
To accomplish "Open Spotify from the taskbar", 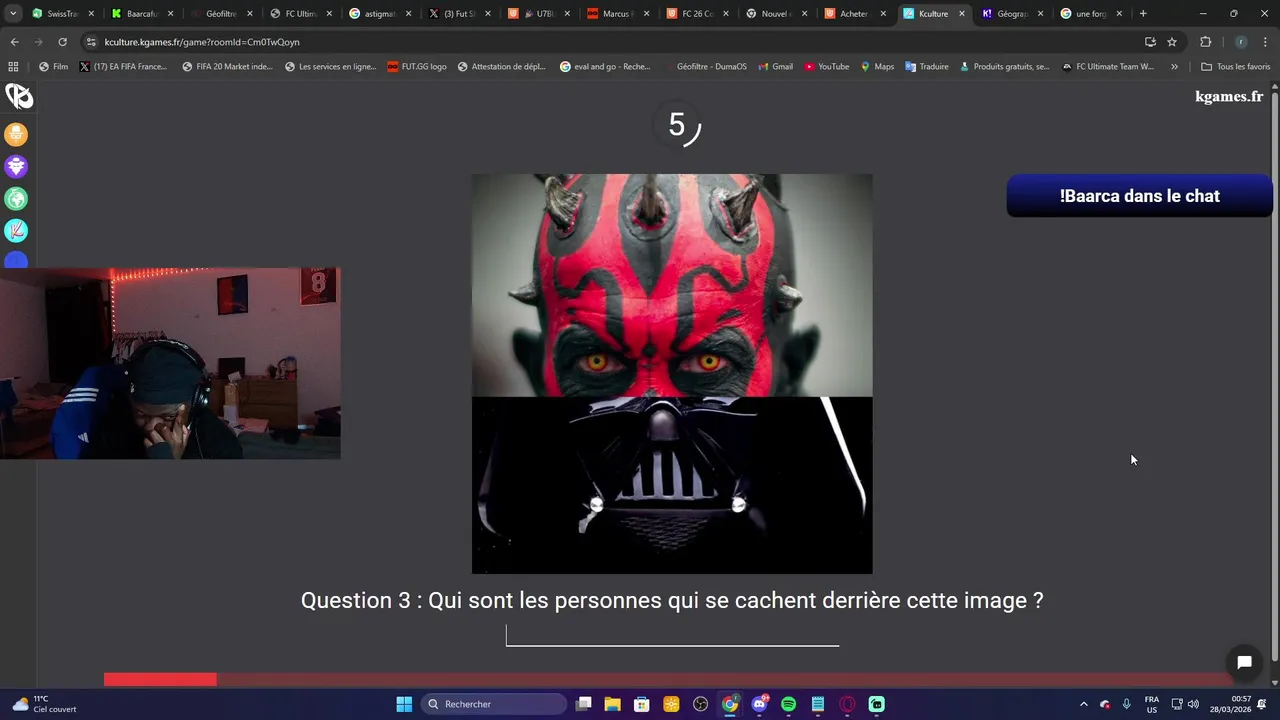I will click(x=788, y=704).
